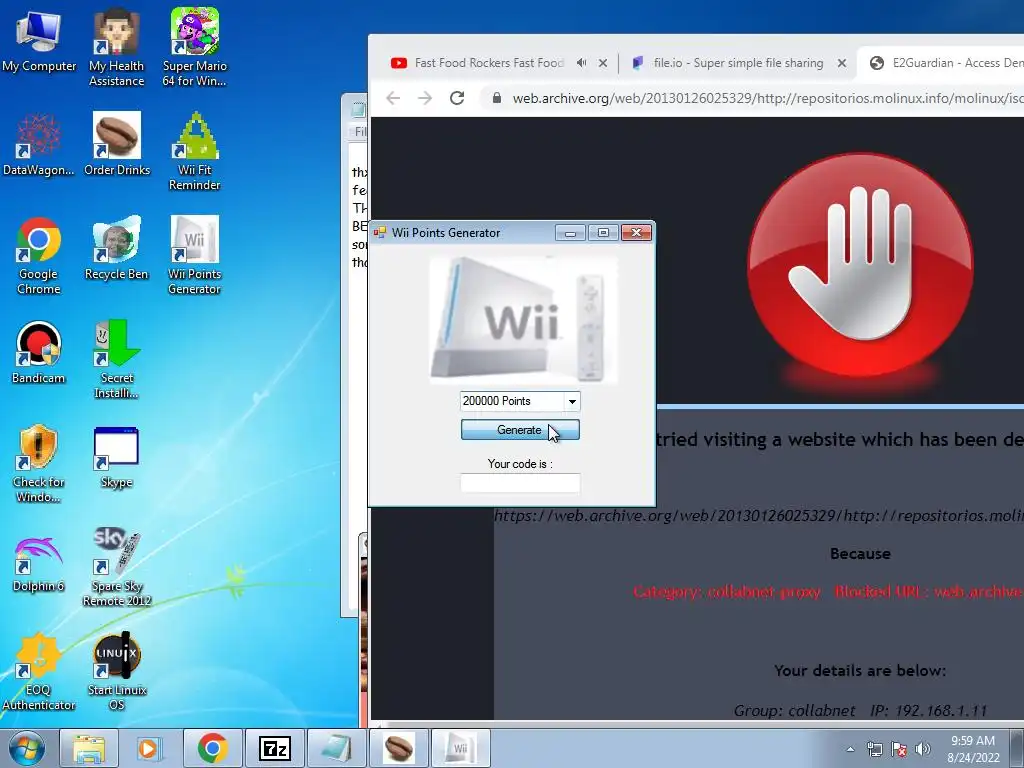
Task: Go forward in Chrome
Action: point(425,98)
